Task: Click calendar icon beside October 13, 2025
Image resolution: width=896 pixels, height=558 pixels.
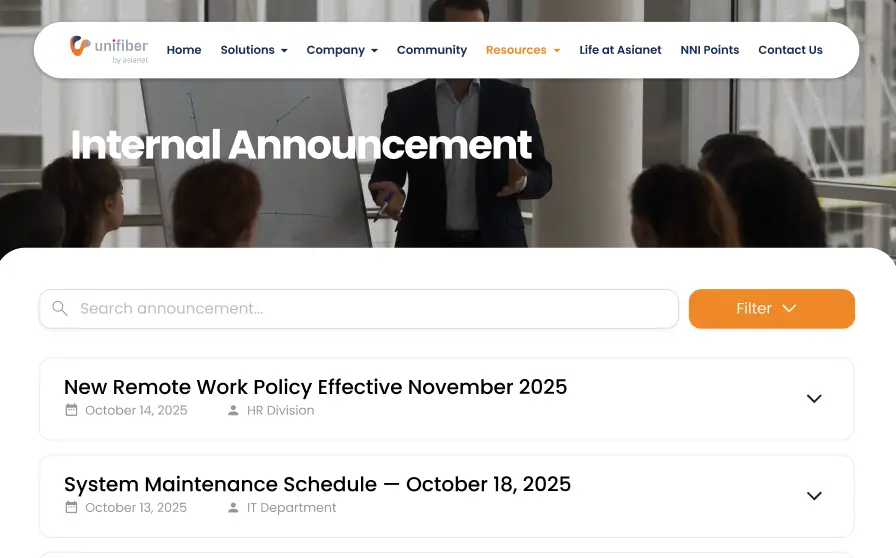Action: (71, 507)
